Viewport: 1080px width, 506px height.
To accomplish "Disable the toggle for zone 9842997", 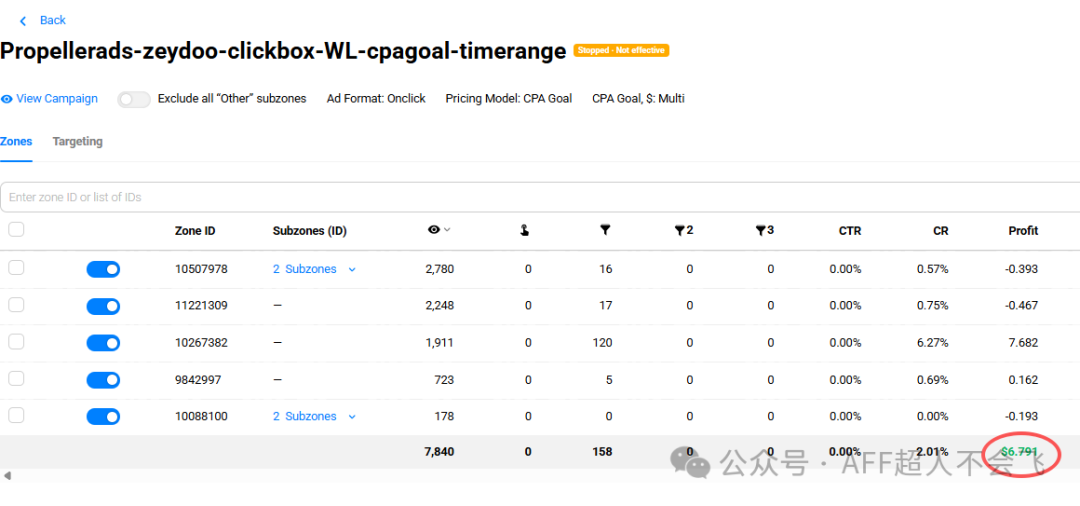I will coord(103,380).
